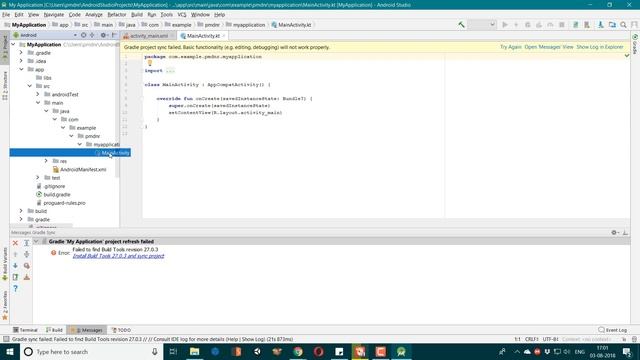Expand the .gradle folder
Image resolution: width=640 pixels, height=360 pixels.
pos(21,53)
